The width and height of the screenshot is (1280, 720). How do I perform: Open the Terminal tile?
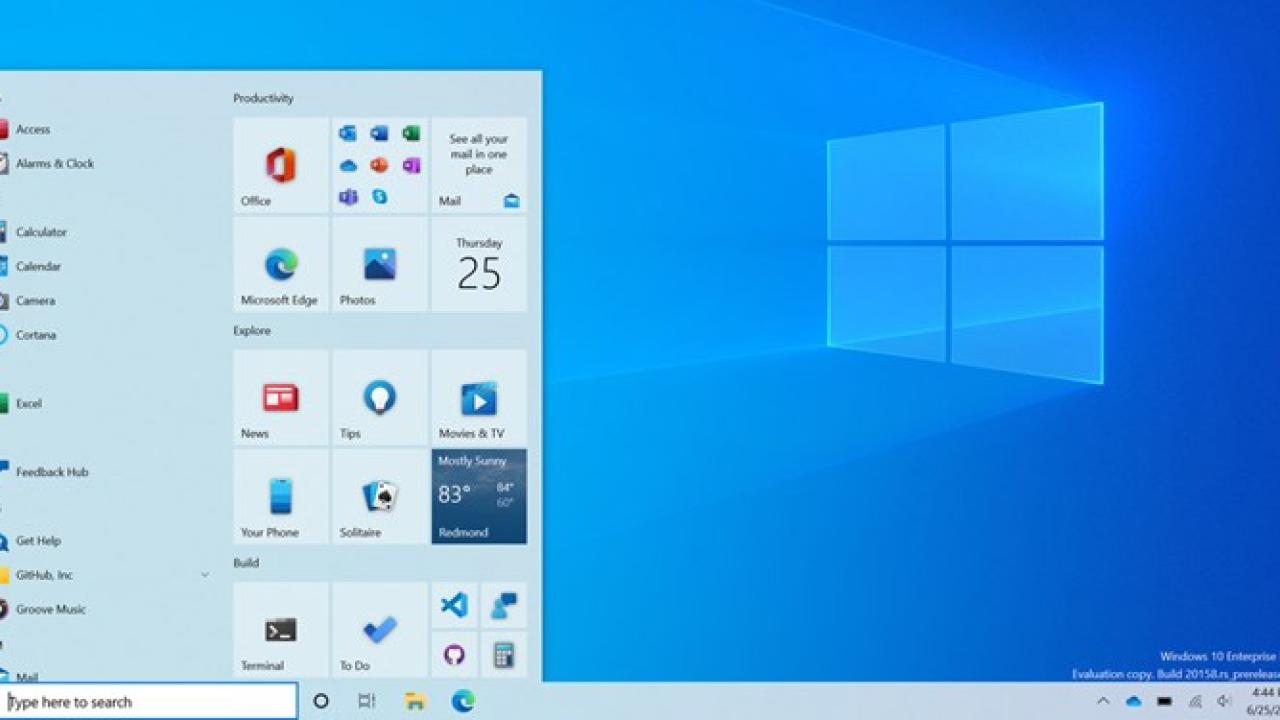[281, 630]
